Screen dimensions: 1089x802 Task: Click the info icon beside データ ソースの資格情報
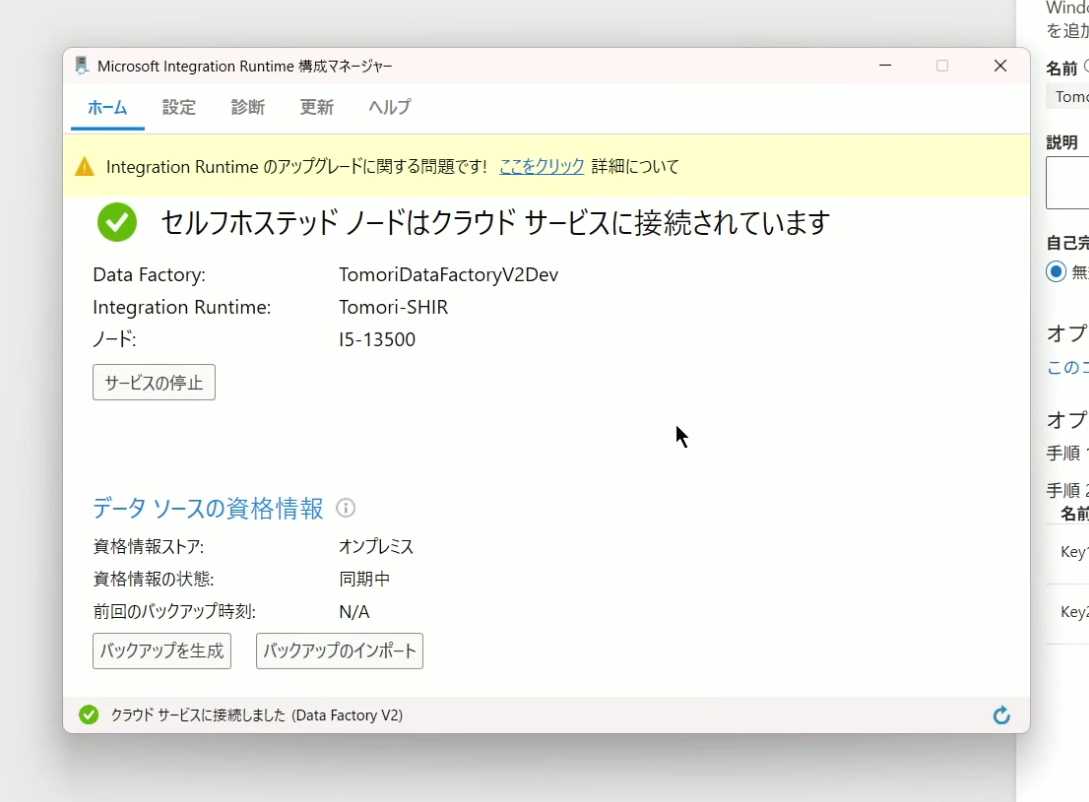[346, 508]
